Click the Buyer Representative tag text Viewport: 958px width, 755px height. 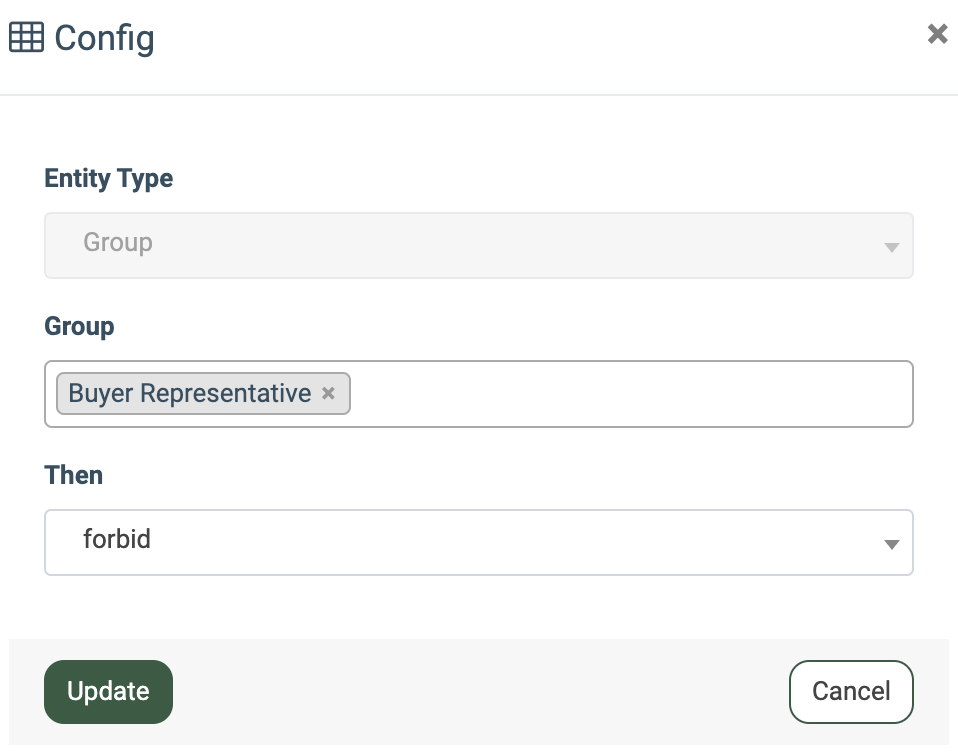(x=190, y=394)
